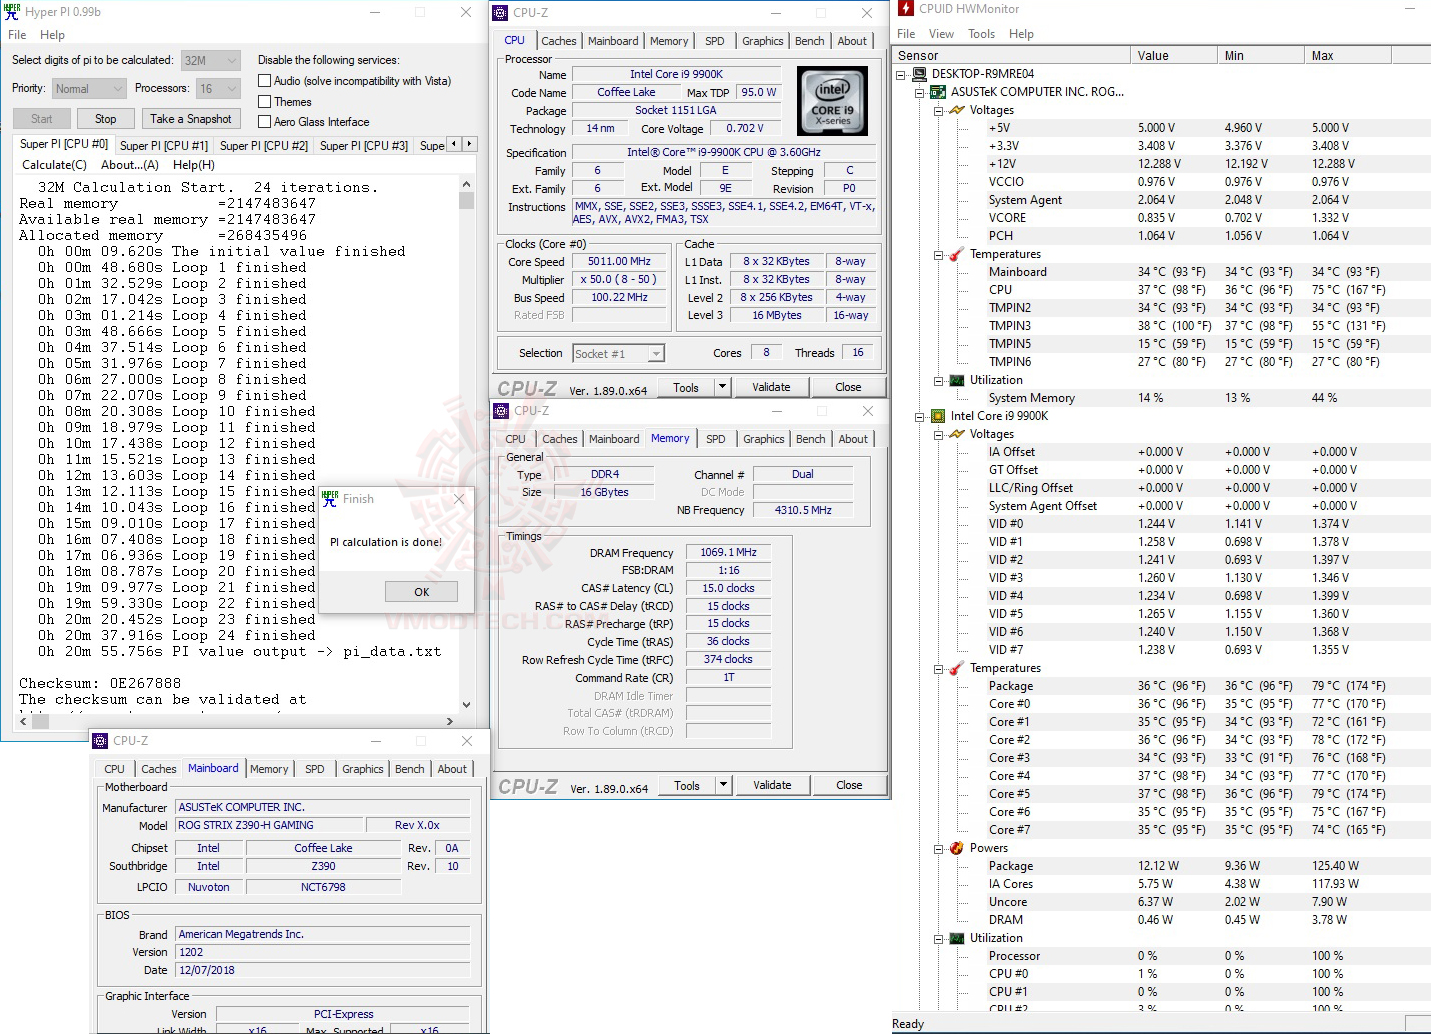1431x1034 pixels.
Task: Click the Stop button in Hyper PI
Action: 106,119
